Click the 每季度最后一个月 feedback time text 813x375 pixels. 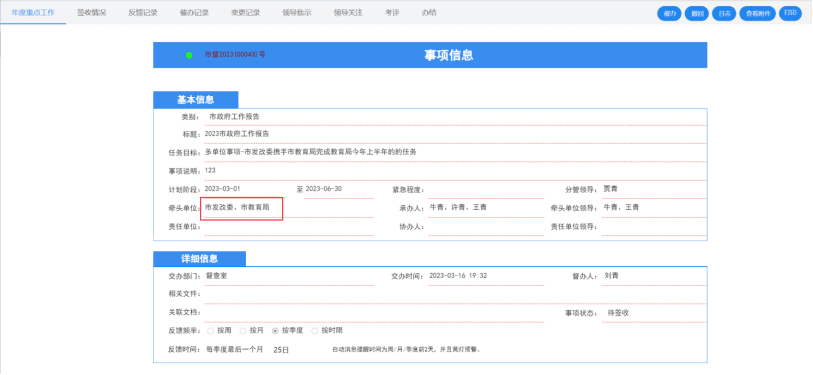tap(234, 350)
